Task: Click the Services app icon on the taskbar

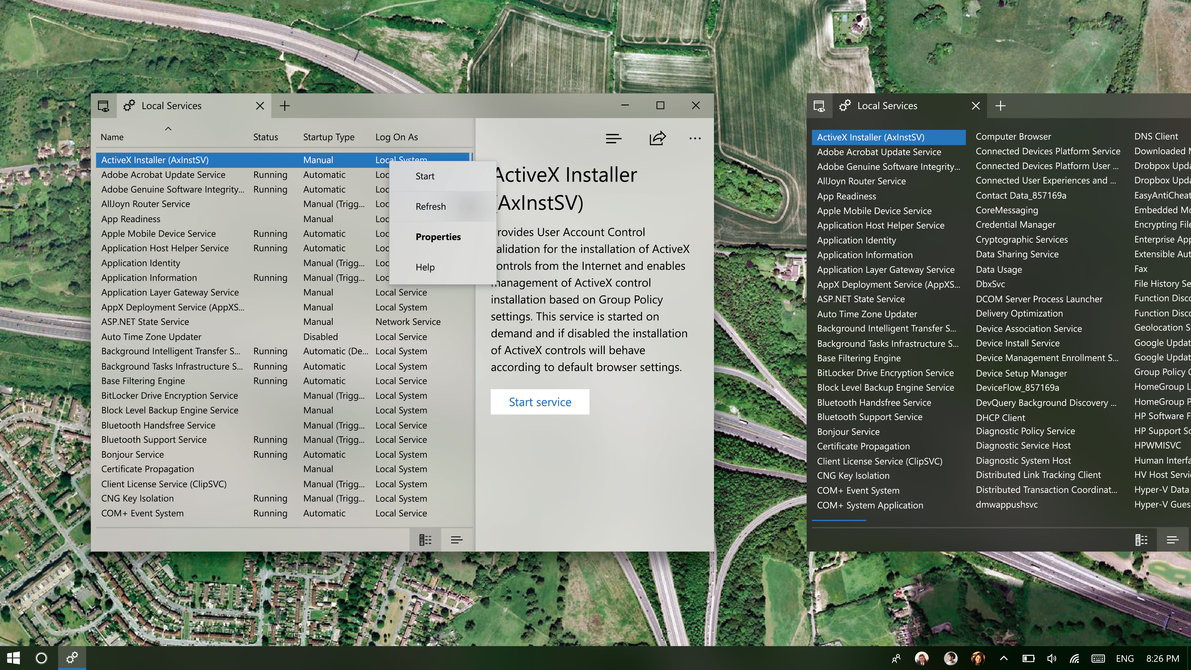Action: (71, 658)
